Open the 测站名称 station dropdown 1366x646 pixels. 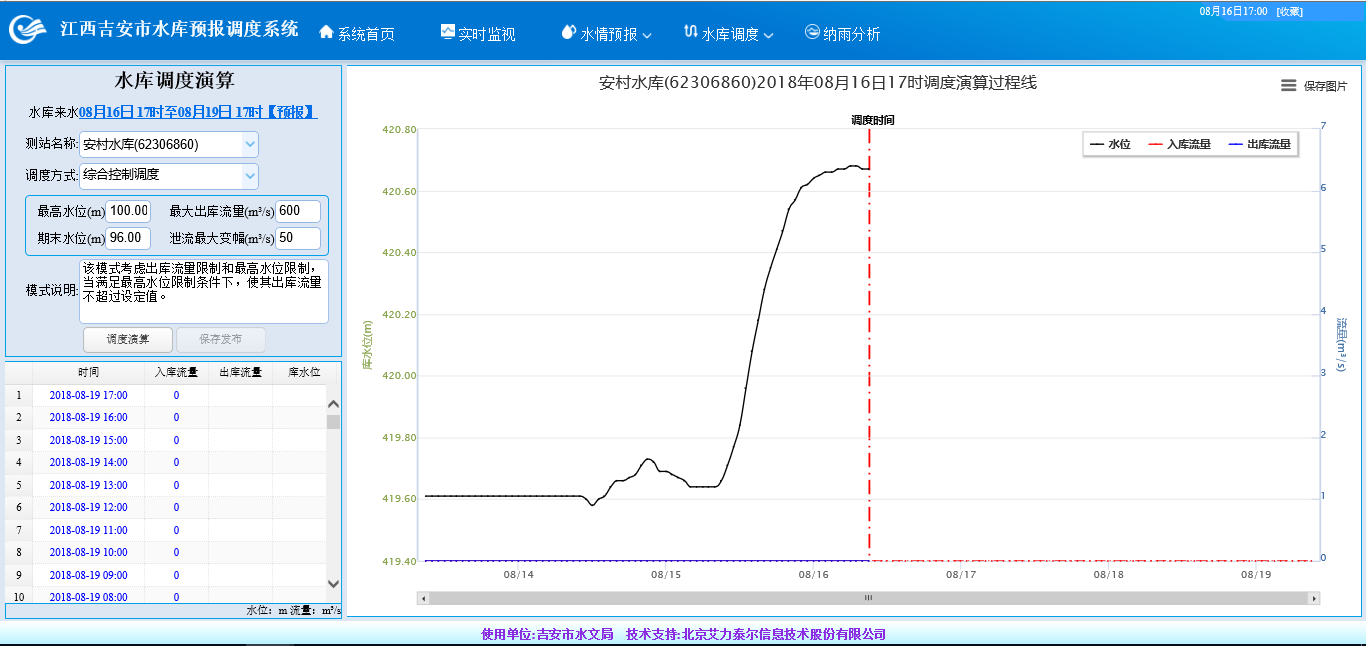tap(250, 144)
